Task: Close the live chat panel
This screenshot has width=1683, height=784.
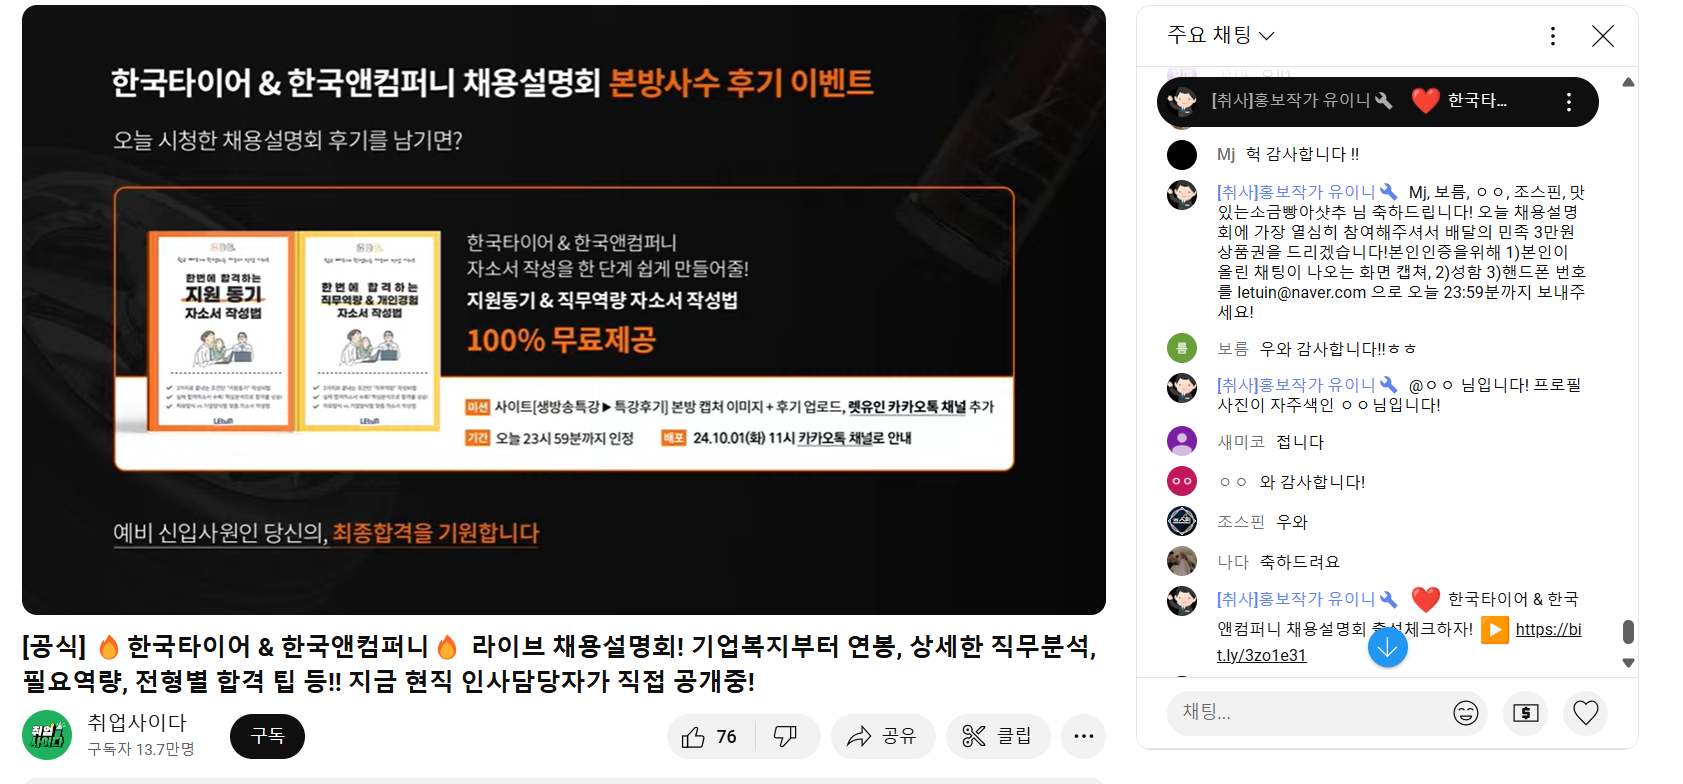Action: click(x=1602, y=37)
